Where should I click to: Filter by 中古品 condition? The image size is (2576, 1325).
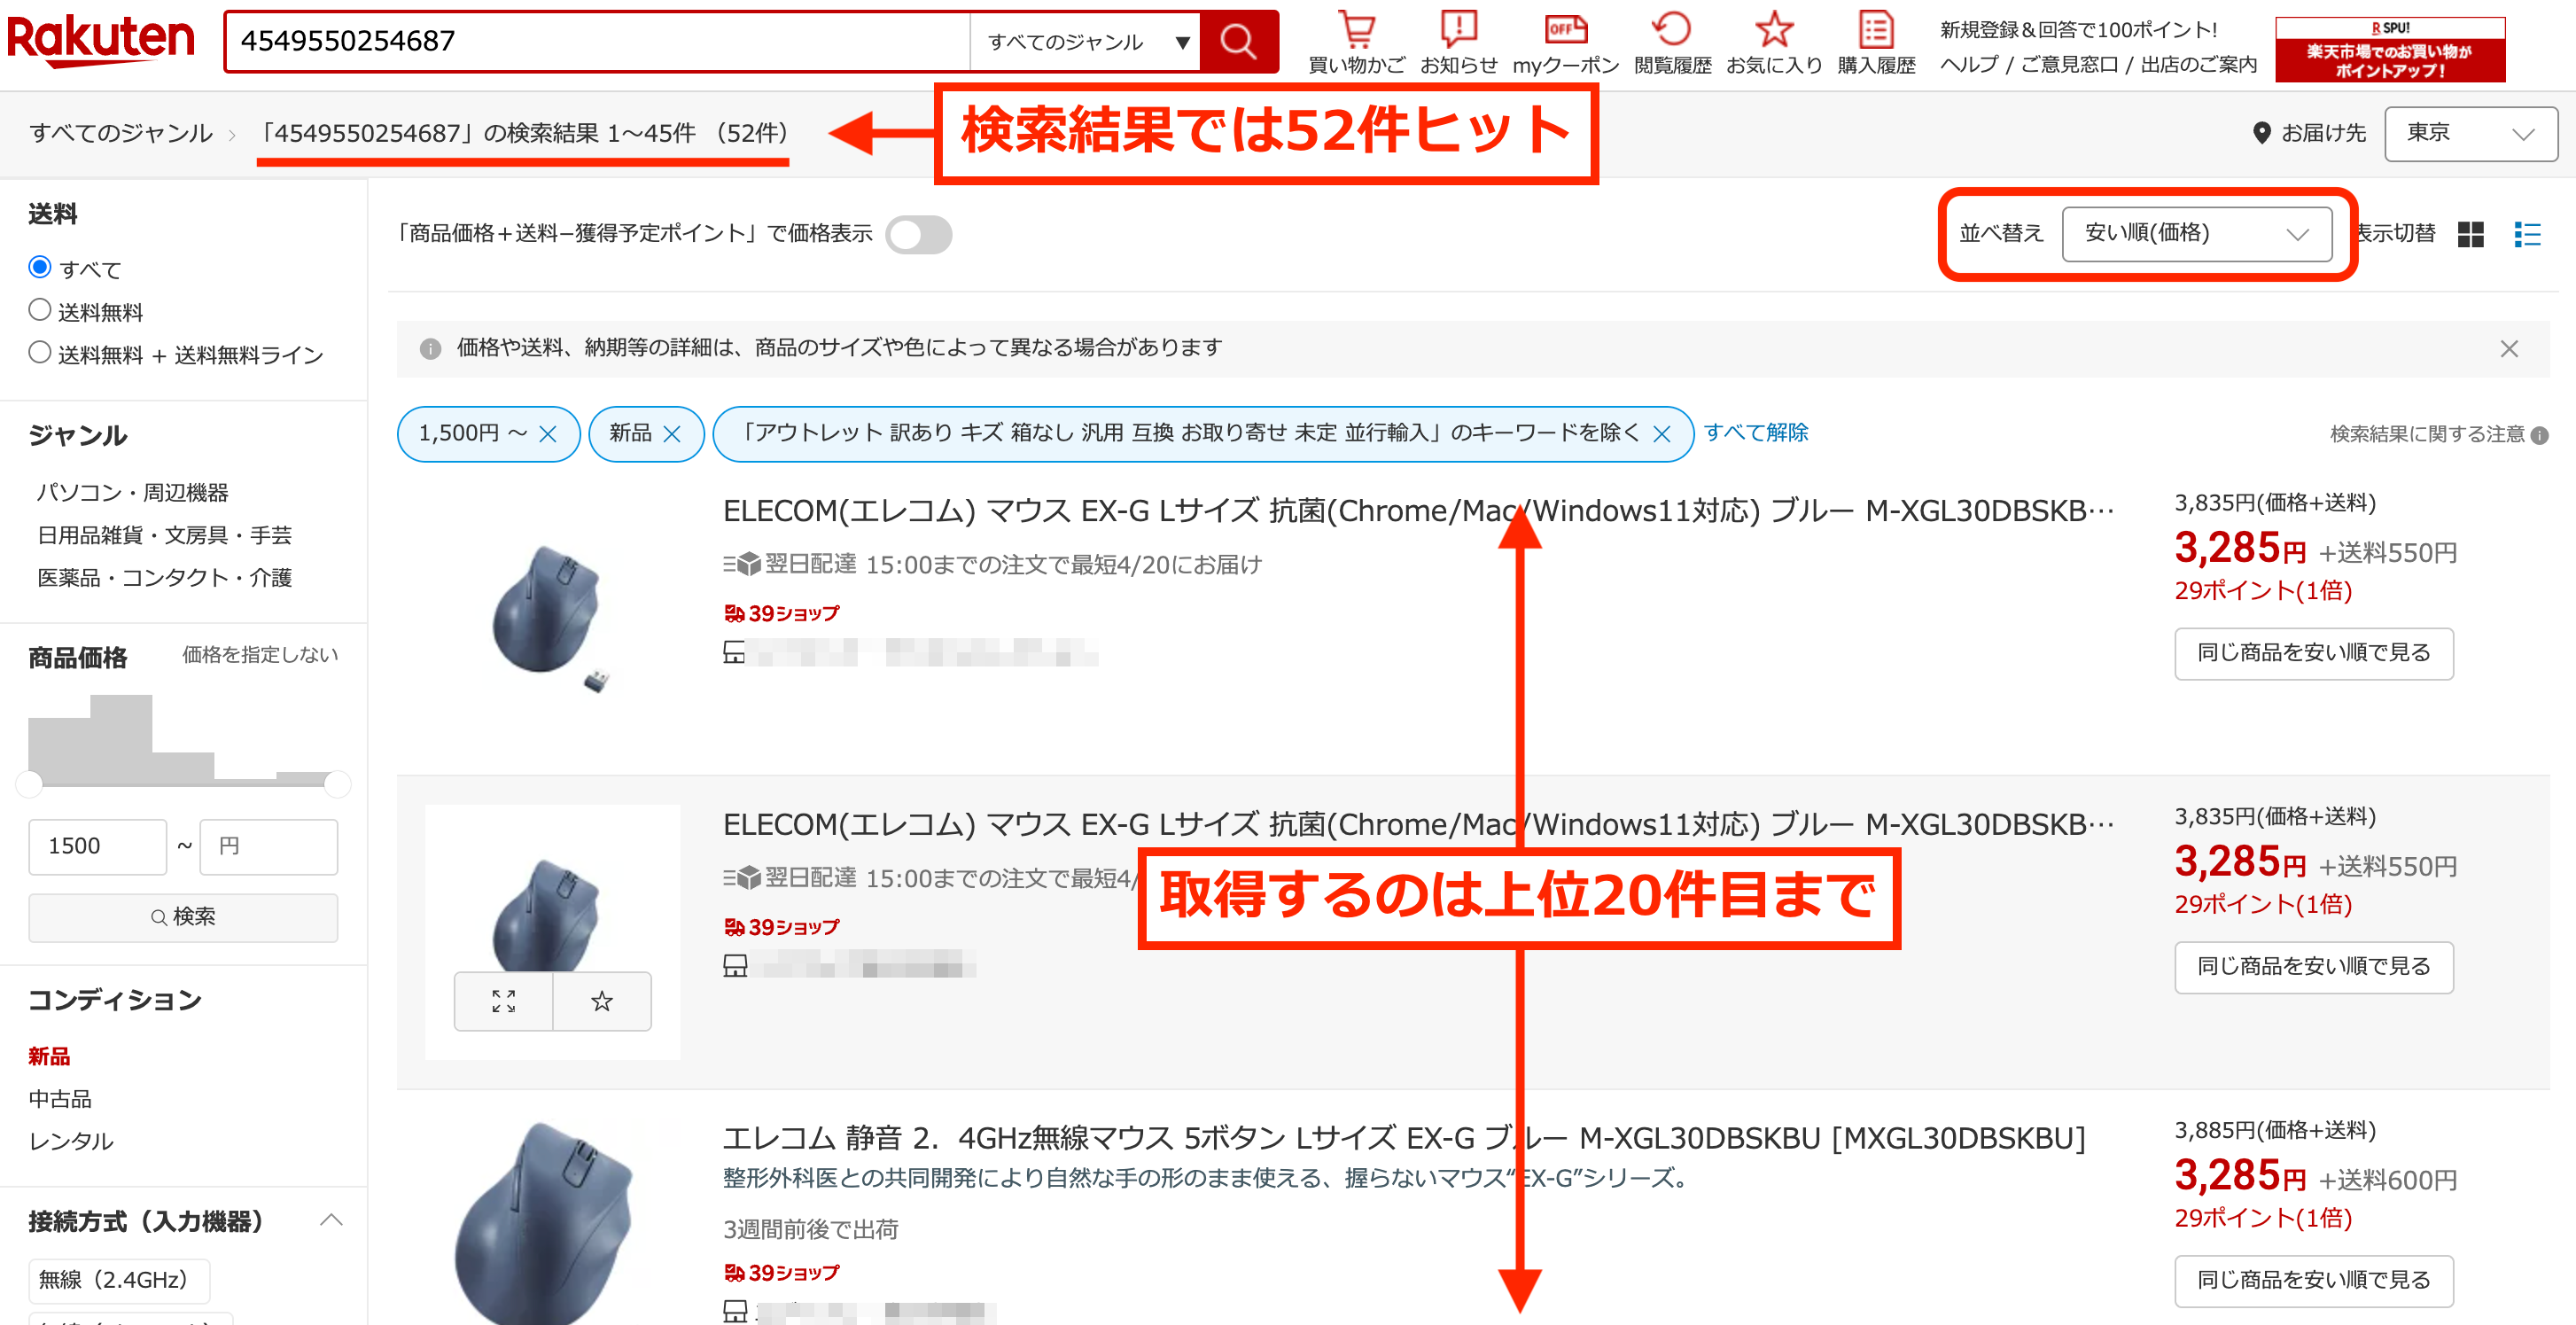[x=60, y=1098]
